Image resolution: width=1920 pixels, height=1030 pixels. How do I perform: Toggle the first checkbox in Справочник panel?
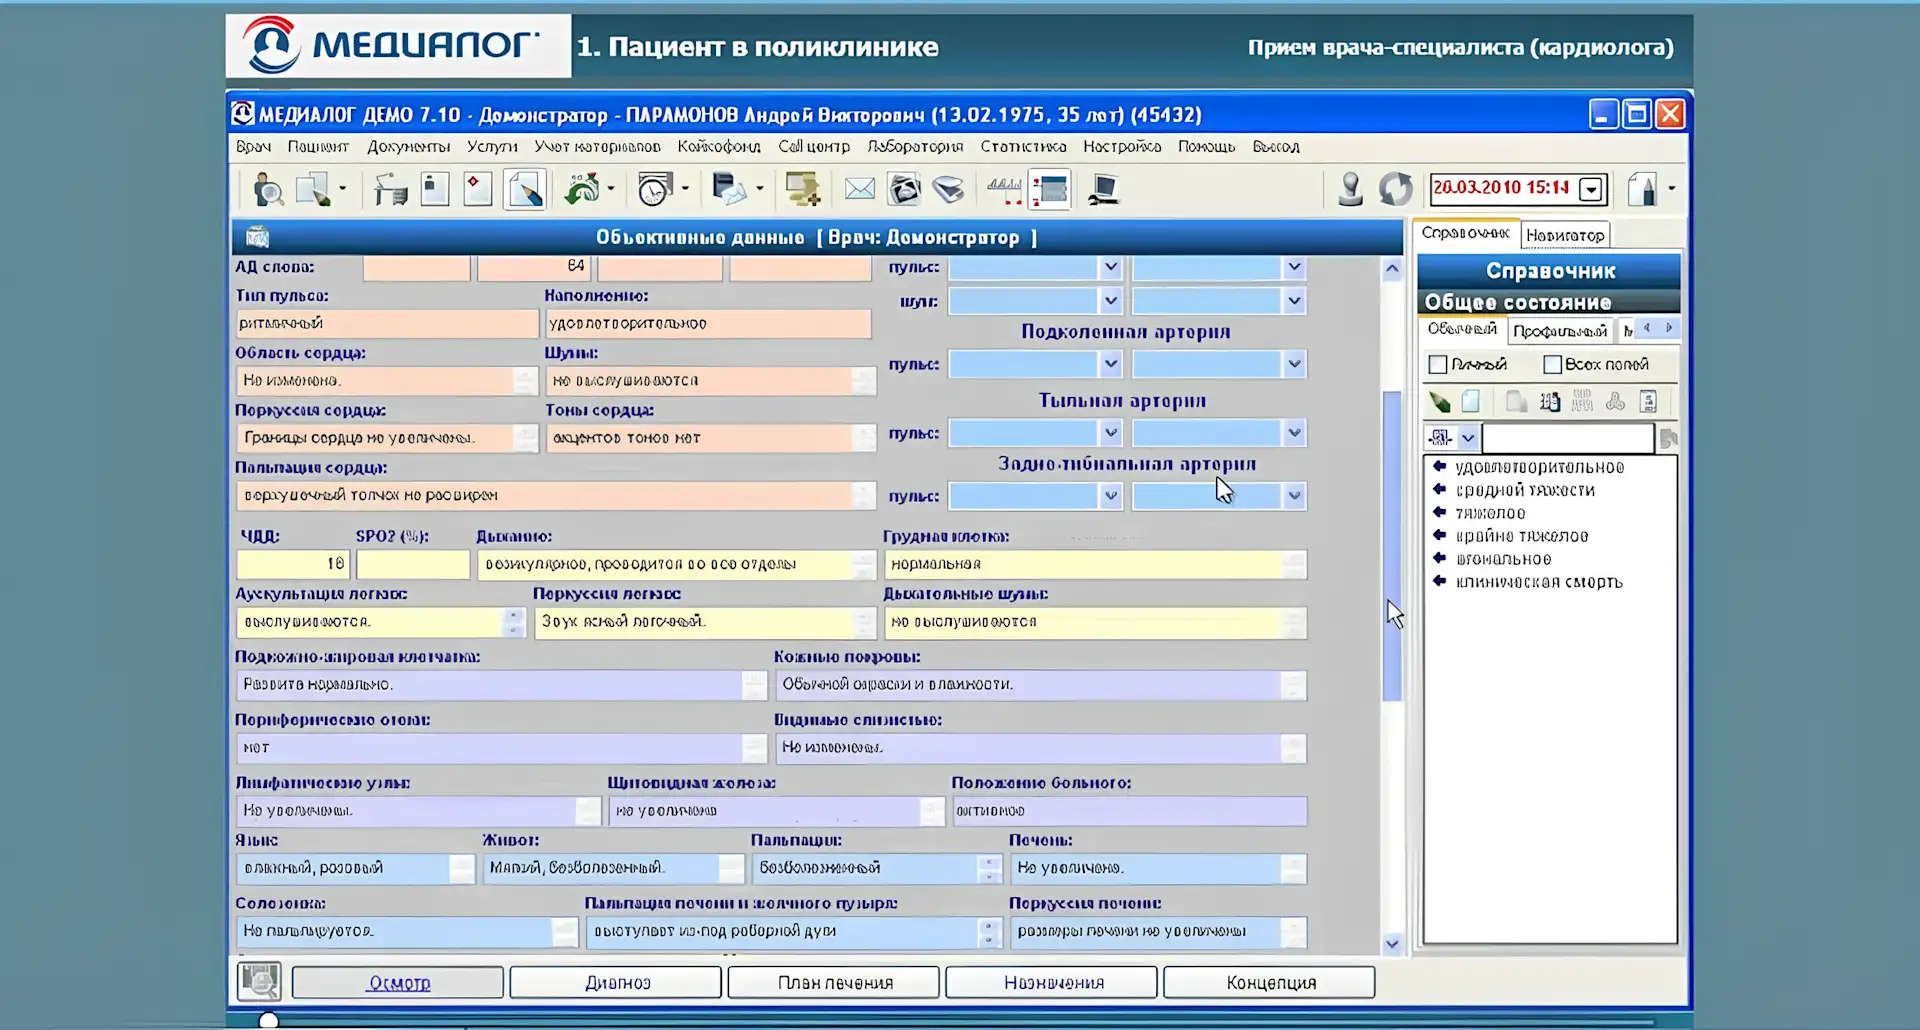[x=1438, y=364]
